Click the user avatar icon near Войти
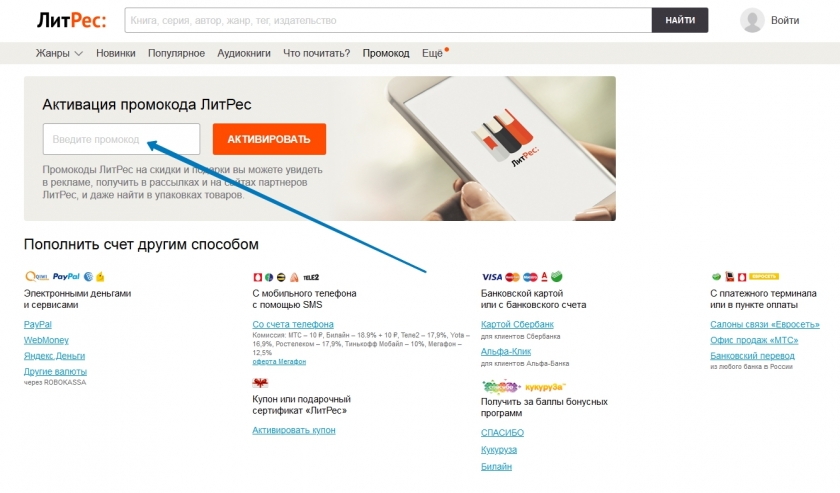Image resolution: width=840 pixels, height=493 pixels. [752, 20]
